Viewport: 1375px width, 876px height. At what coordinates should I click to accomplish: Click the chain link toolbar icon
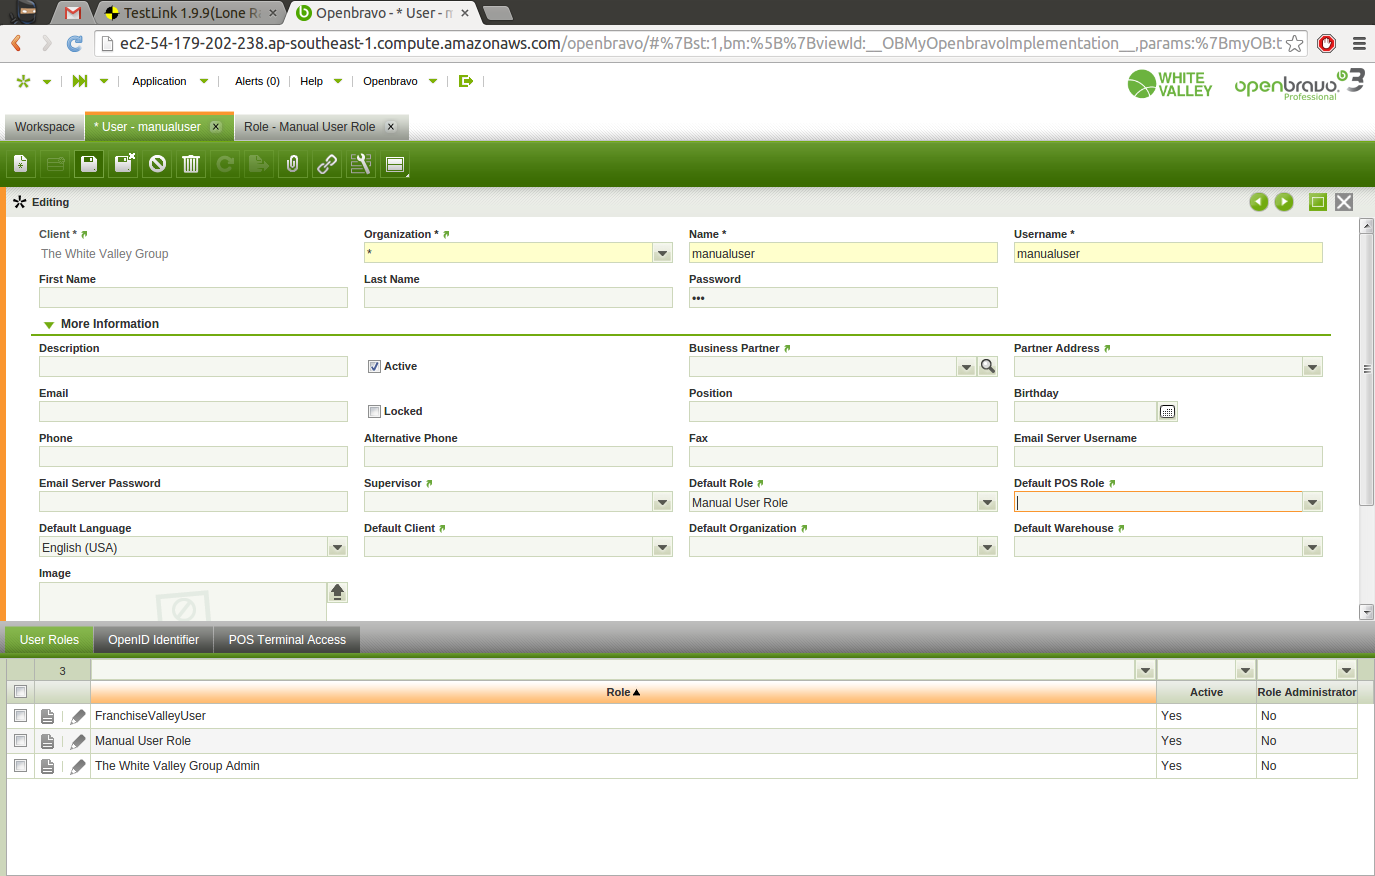(x=327, y=164)
